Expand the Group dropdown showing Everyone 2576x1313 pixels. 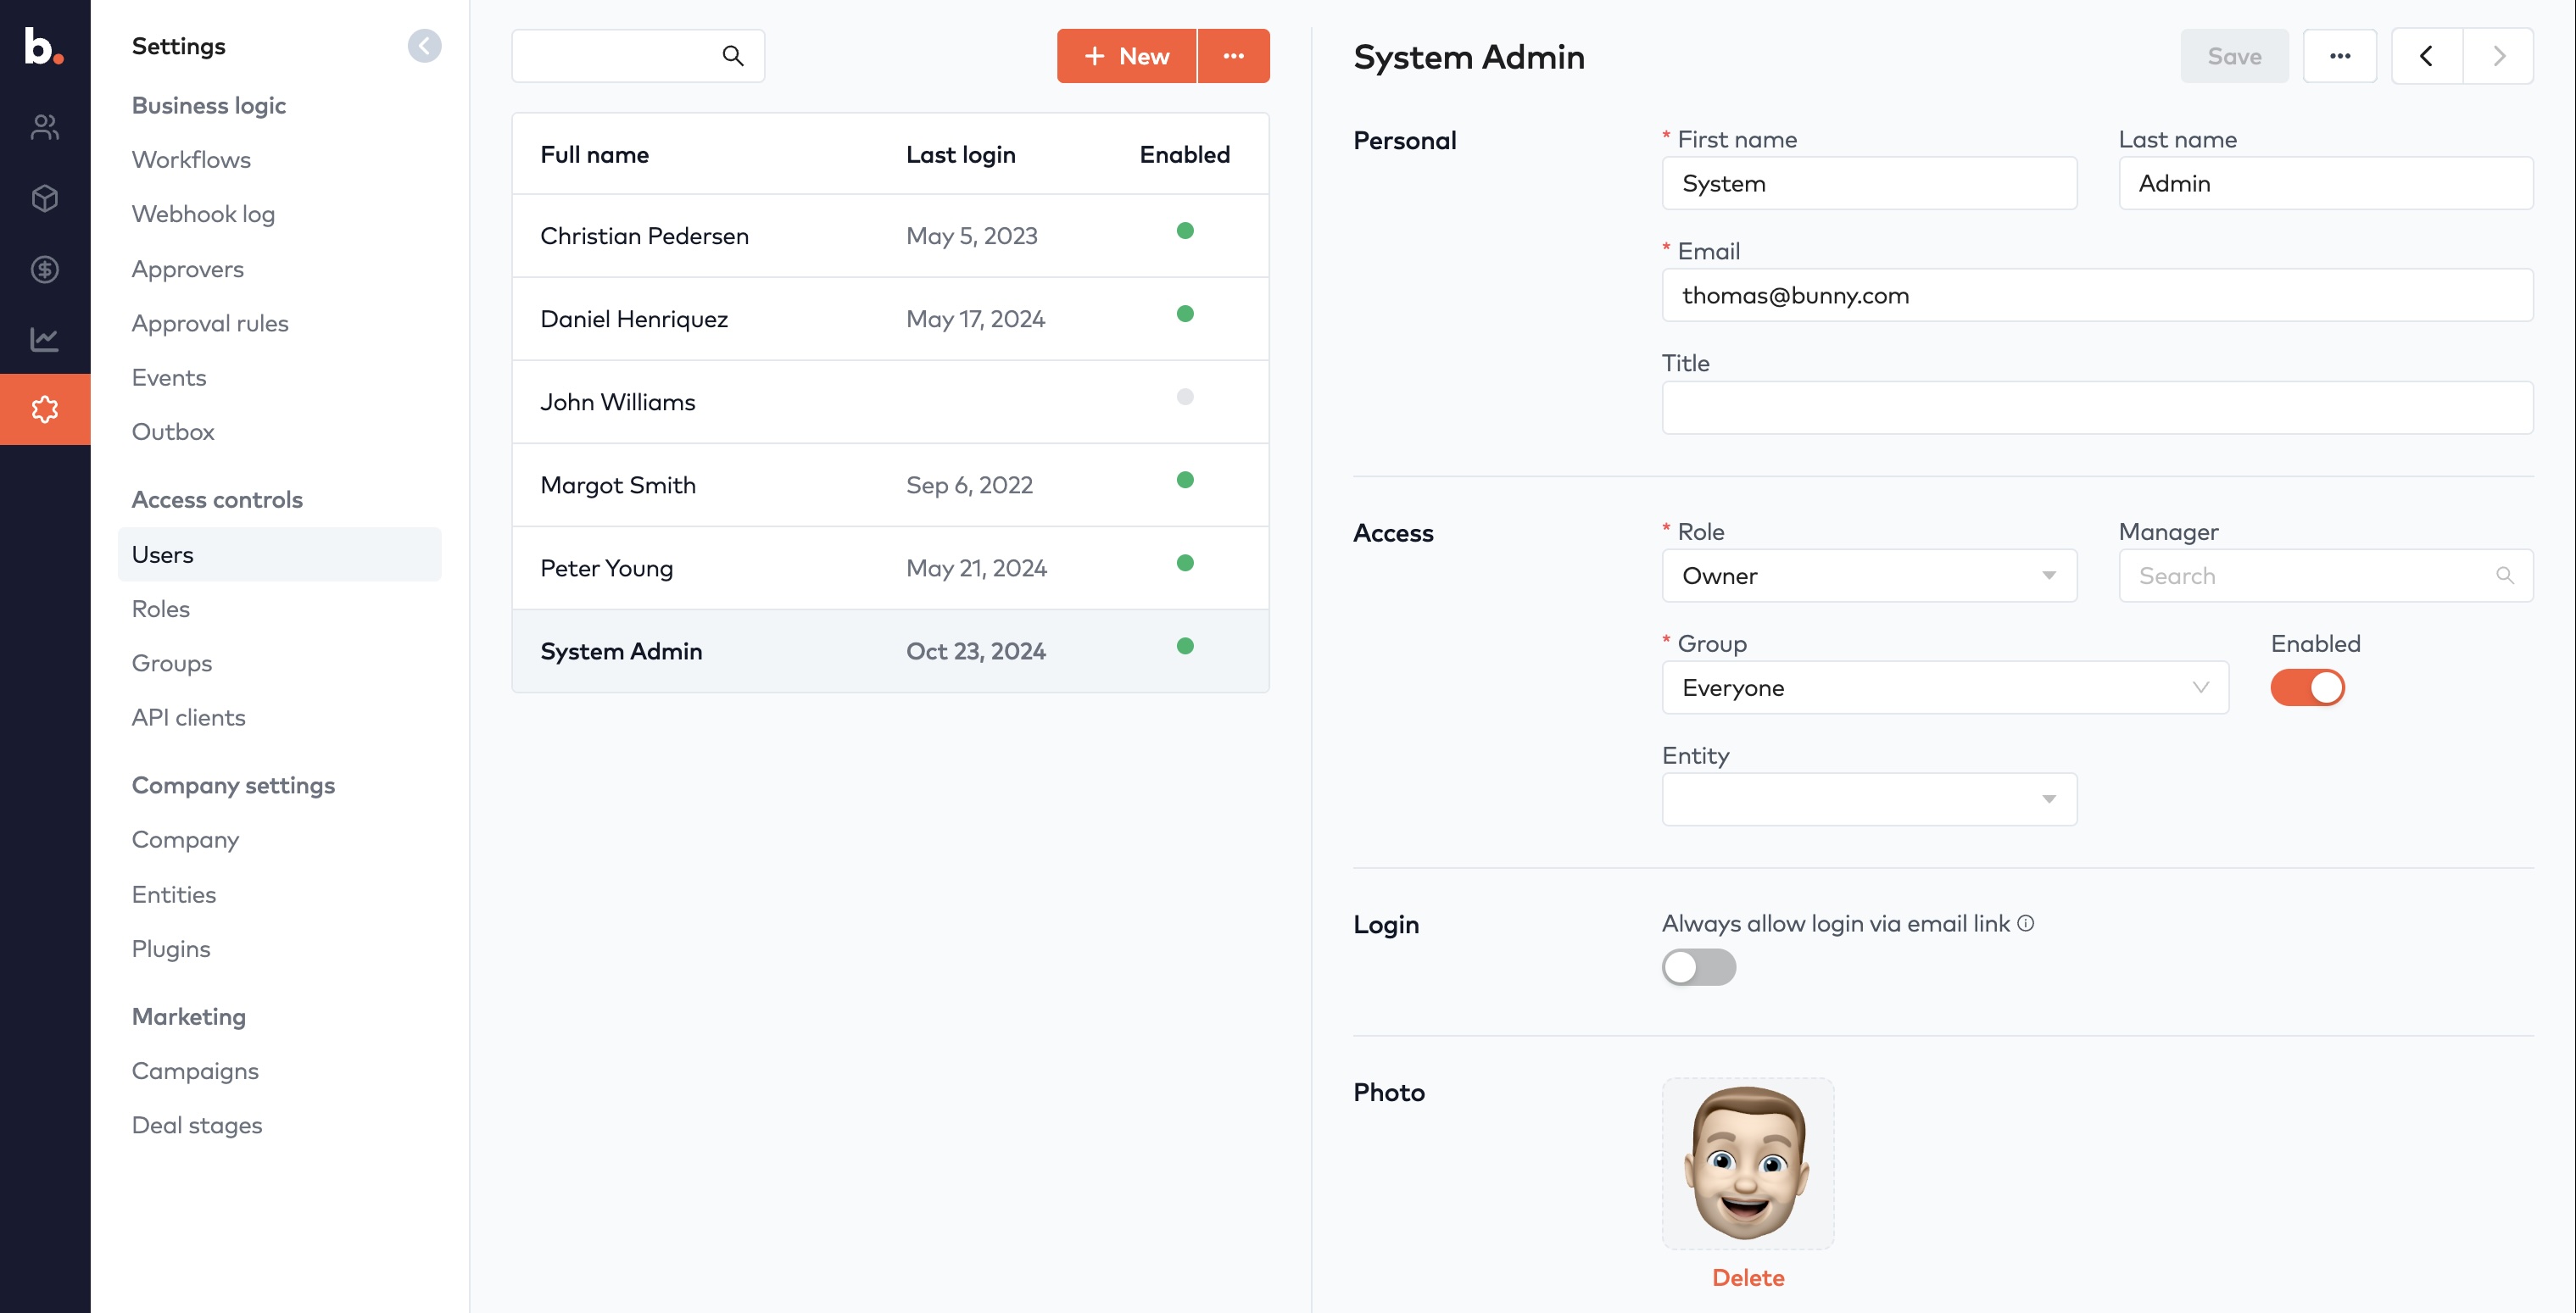pyautogui.click(x=1945, y=687)
